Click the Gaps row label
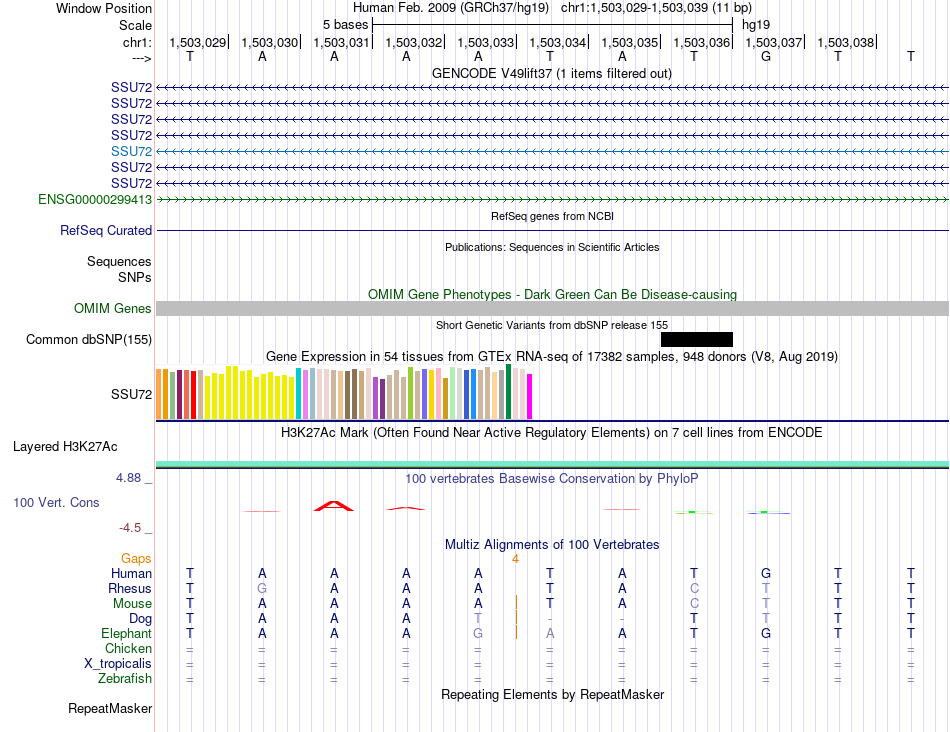The image size is (950, 732). [x=136, y=558]
